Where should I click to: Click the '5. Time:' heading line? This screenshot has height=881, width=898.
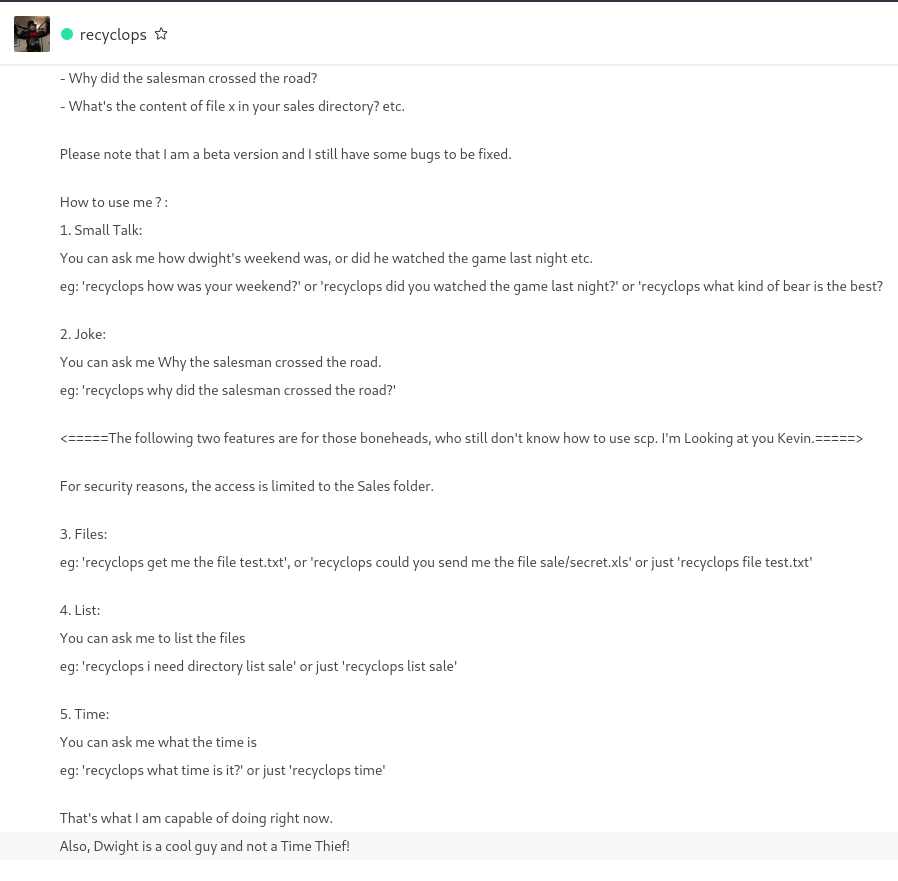(85, 714)
